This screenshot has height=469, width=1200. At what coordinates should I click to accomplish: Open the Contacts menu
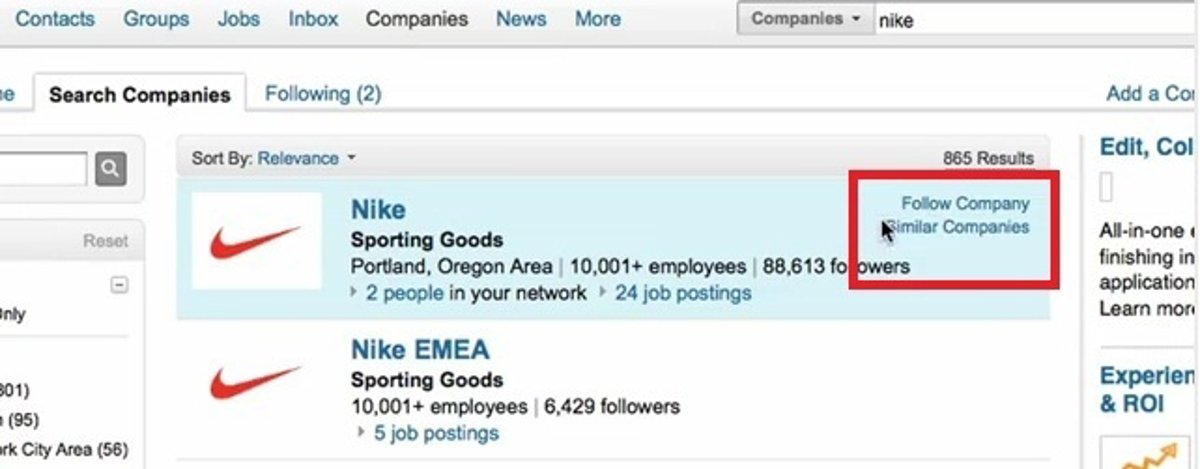(x=55, y=19)
